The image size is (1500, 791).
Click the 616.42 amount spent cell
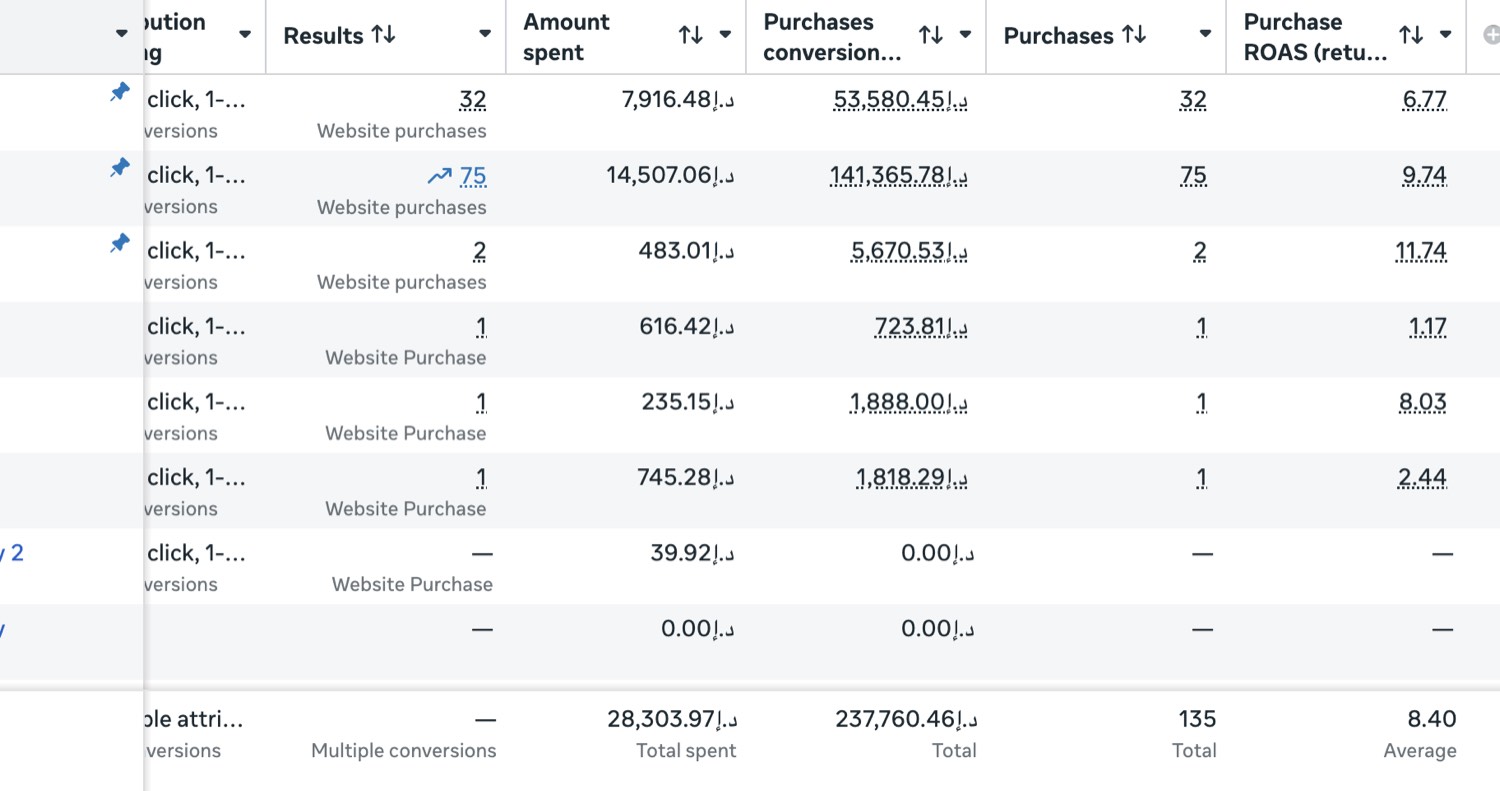point(687,327)
